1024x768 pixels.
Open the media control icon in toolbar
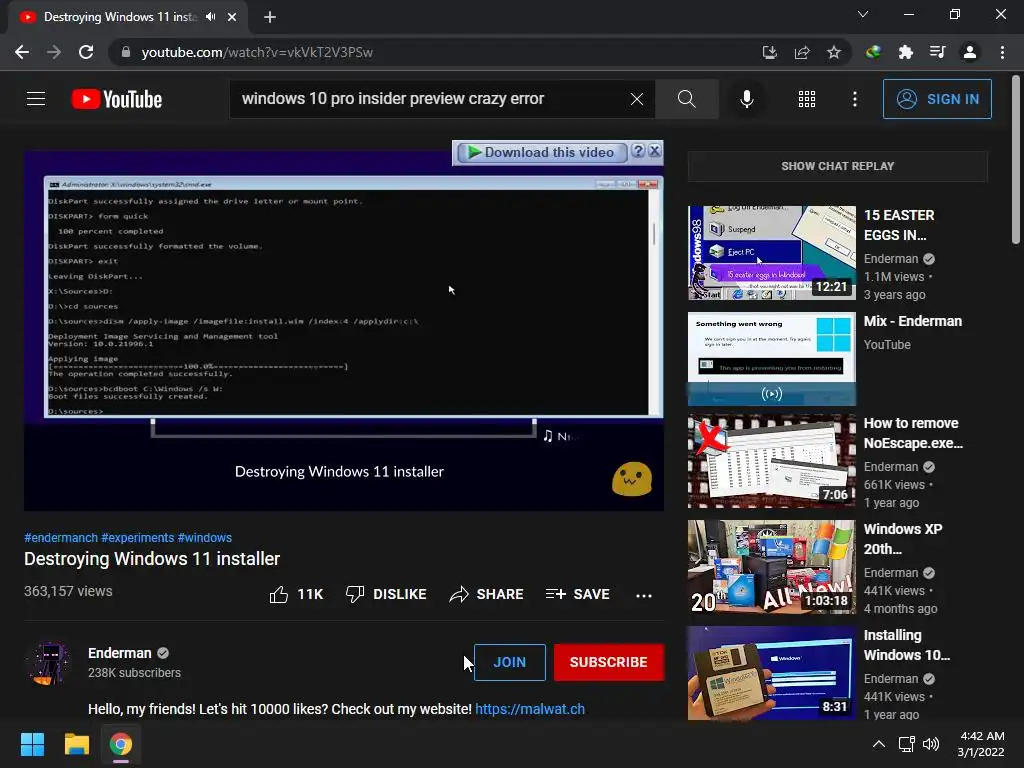(x=937, y=52)
